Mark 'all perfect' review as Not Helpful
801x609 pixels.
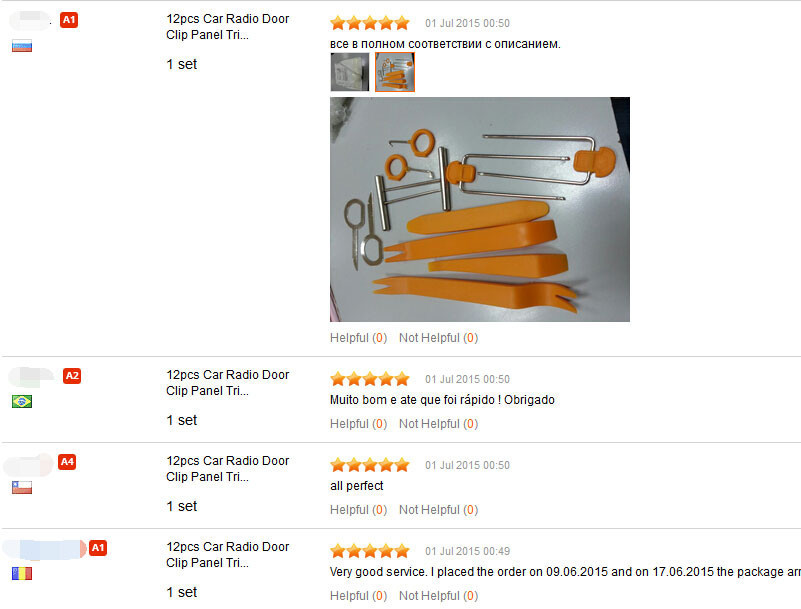pyautogui.click(x=438, y=509)
